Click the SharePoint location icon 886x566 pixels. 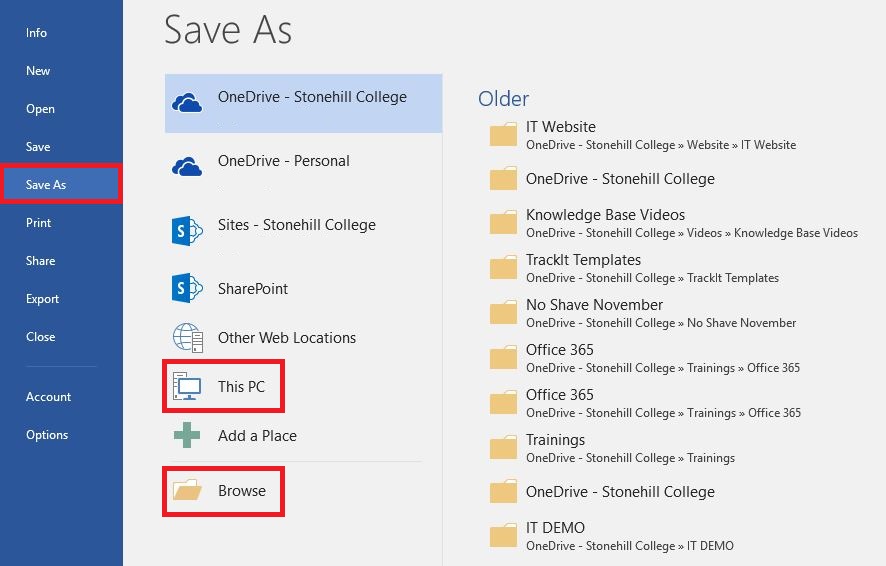(x=187, y=288)
